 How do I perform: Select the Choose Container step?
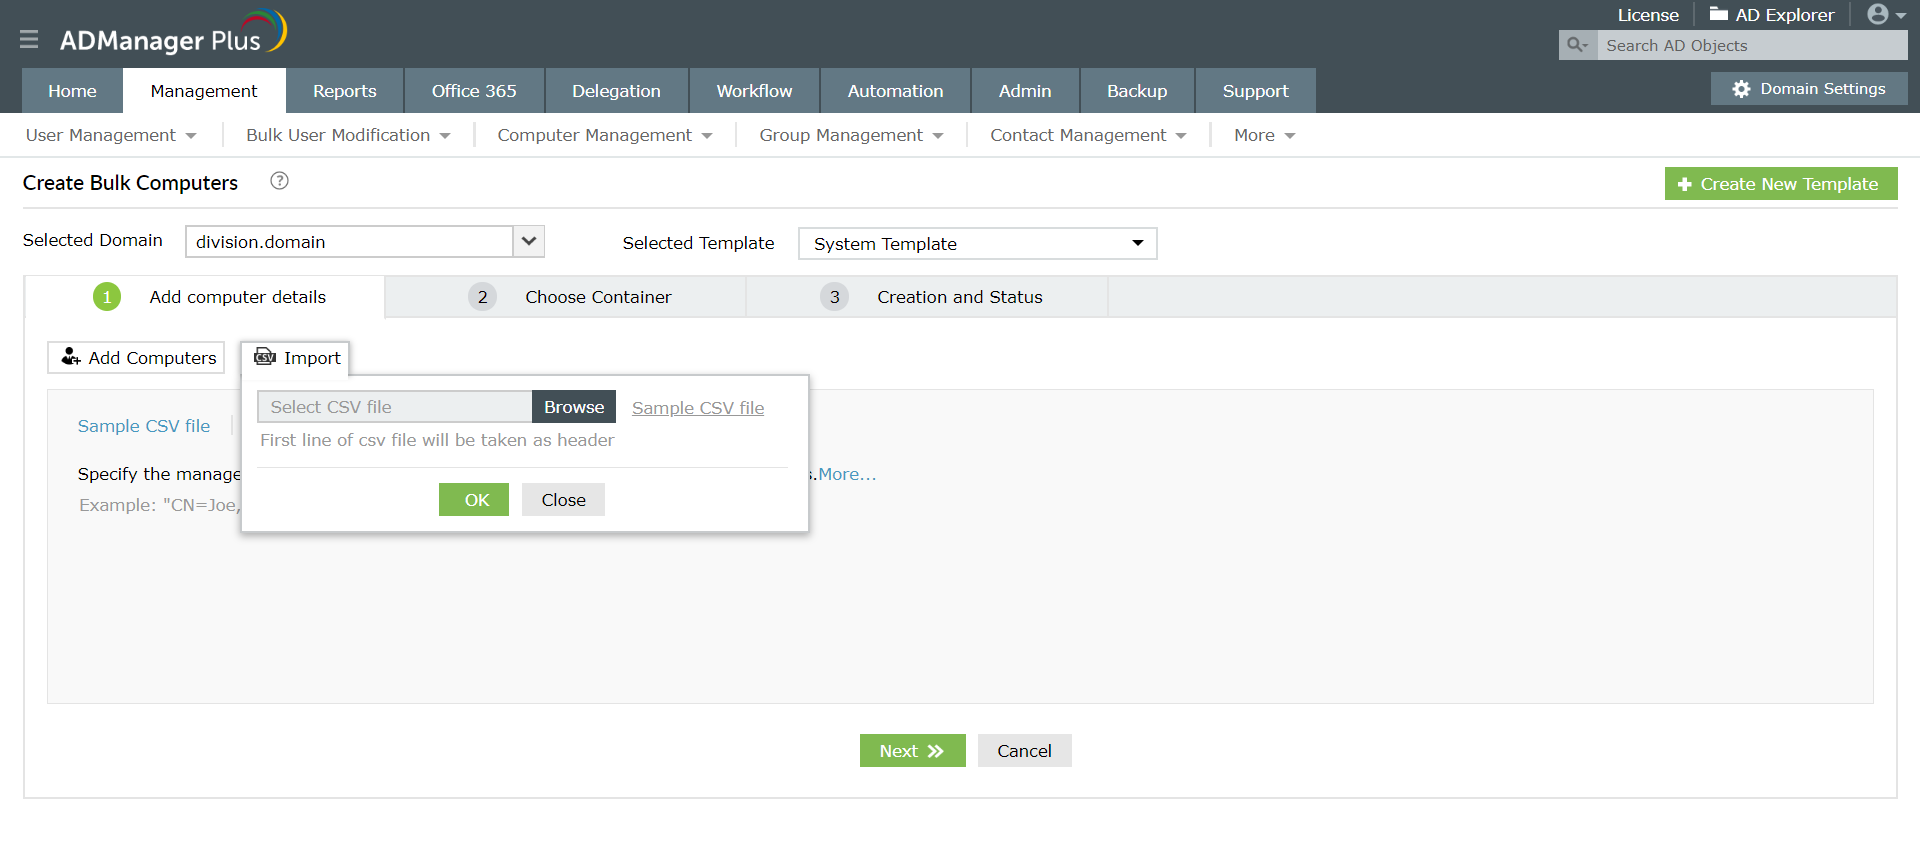(565, 297)
